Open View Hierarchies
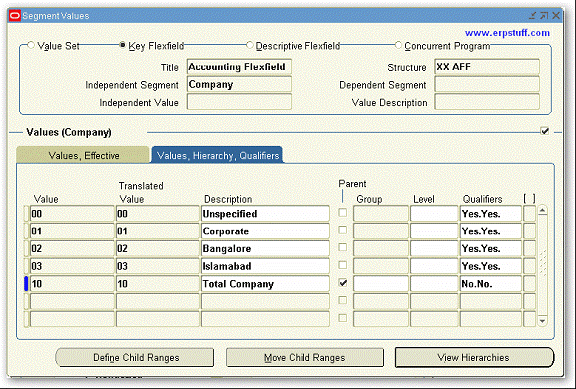Screen dimensions: 576x389 coord(474,357)
